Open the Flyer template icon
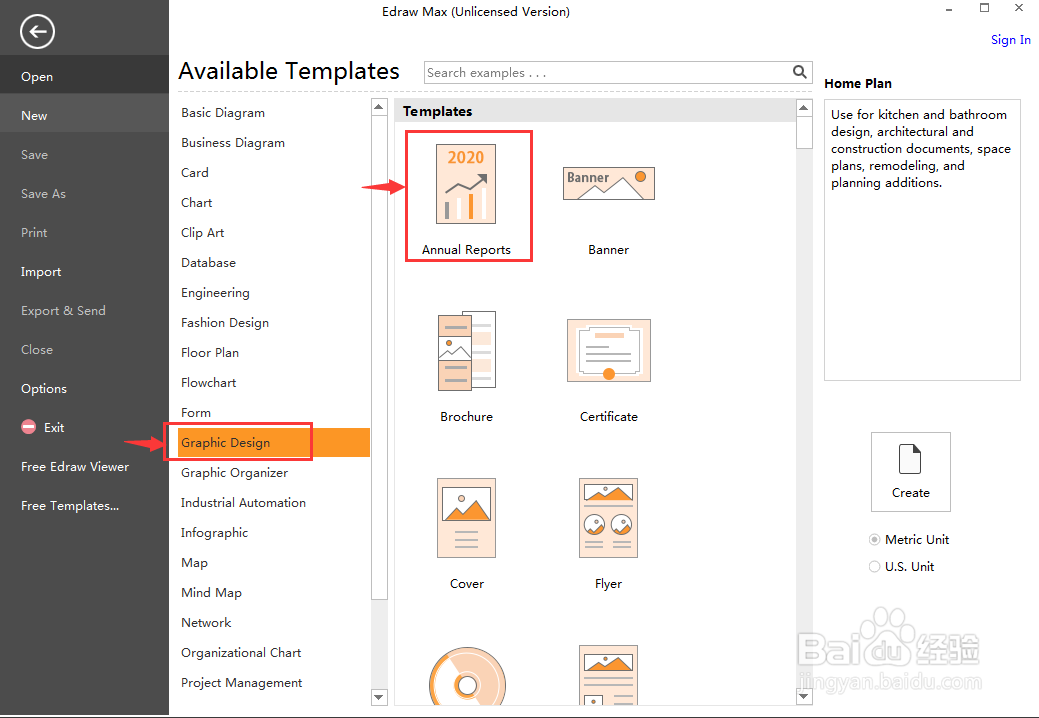The width and height of the screenshot is (1039, 718). [x=608, y=518]
